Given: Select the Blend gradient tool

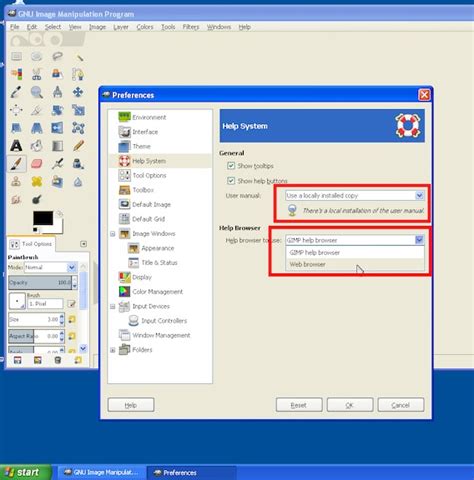Looking at the screenshot, I should pos(57,146).
